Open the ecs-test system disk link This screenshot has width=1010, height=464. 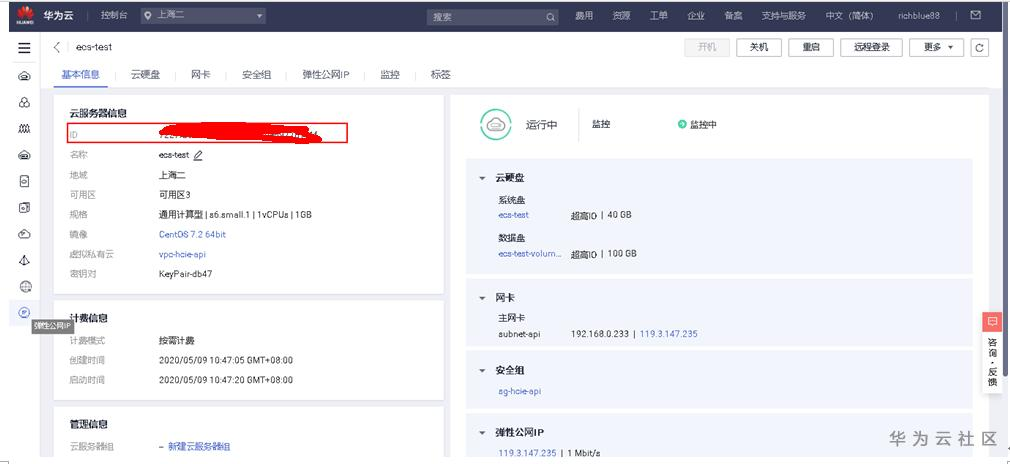[x=513, y=215]
